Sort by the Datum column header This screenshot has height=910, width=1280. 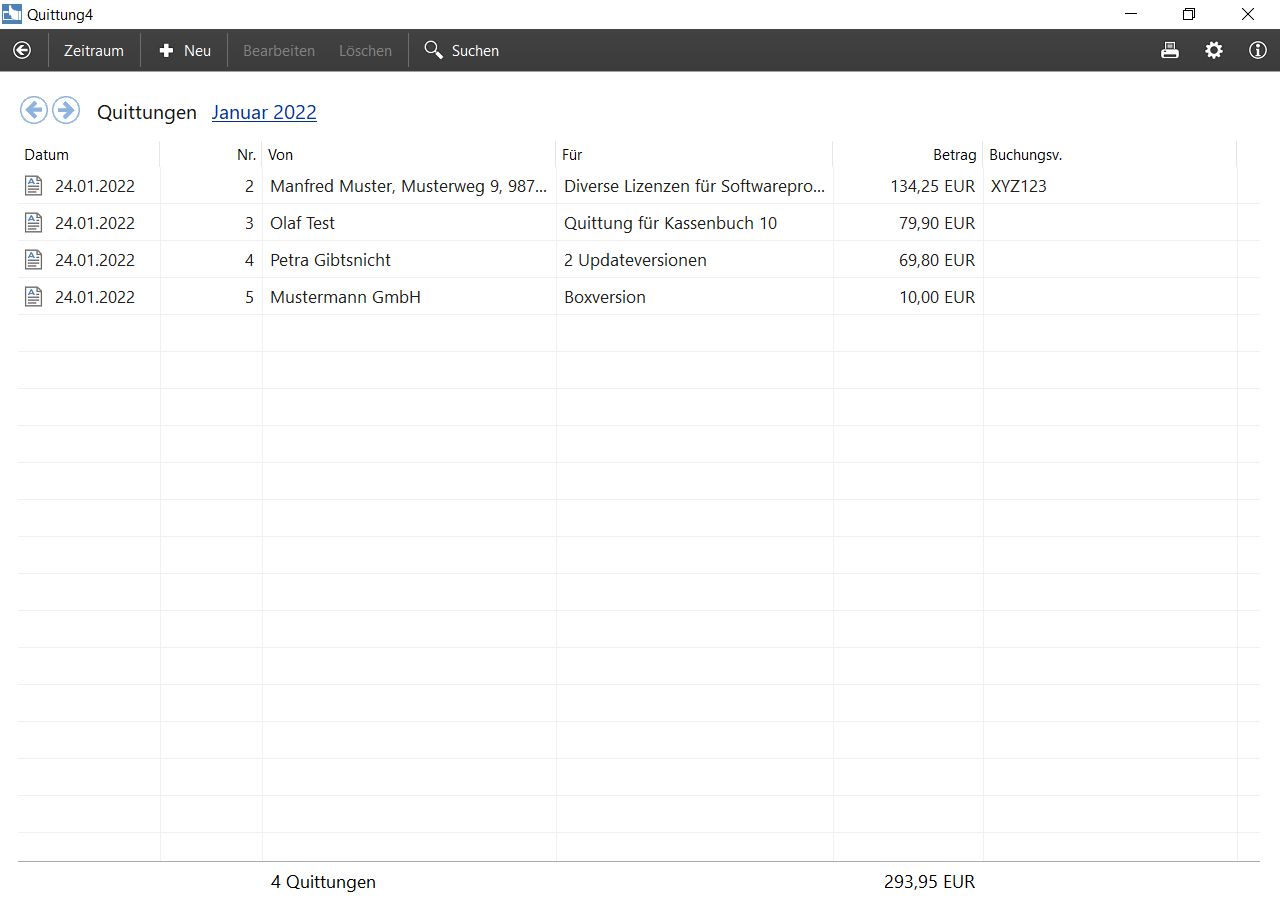tap(47, 155)
